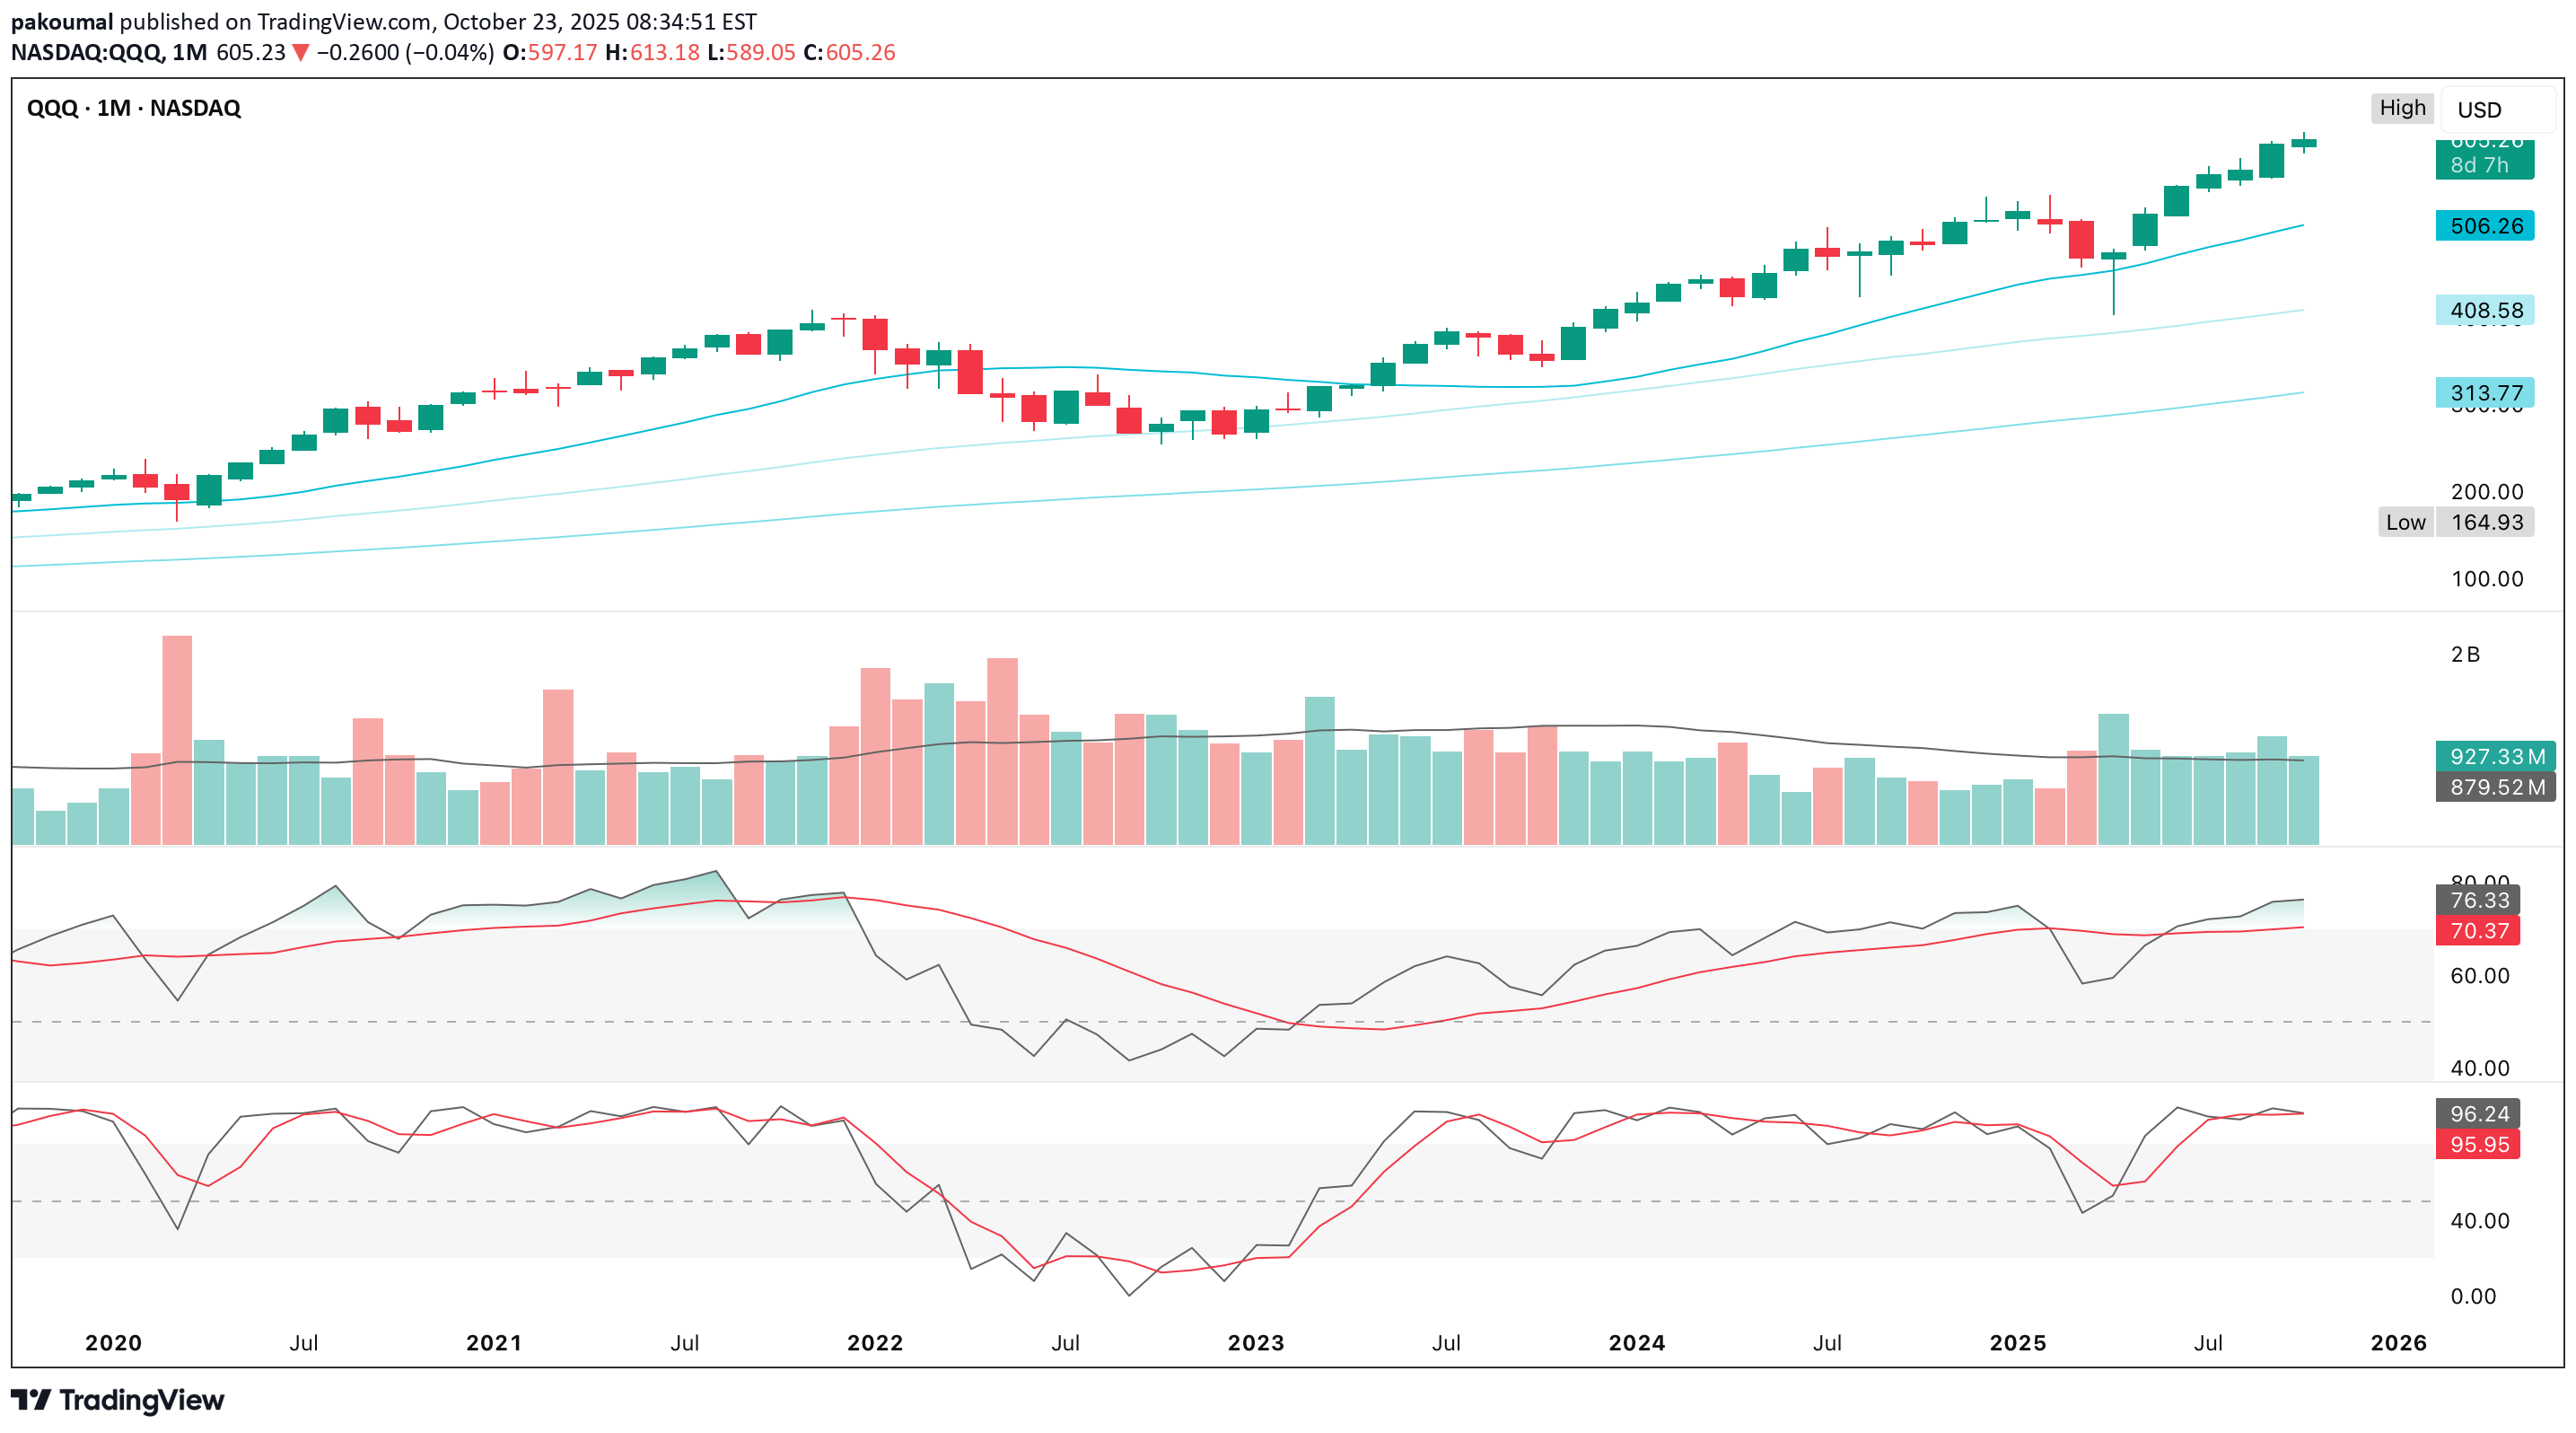
Task: Click the 313.77 moving average price label
Action: click(x=2485, y=393)
